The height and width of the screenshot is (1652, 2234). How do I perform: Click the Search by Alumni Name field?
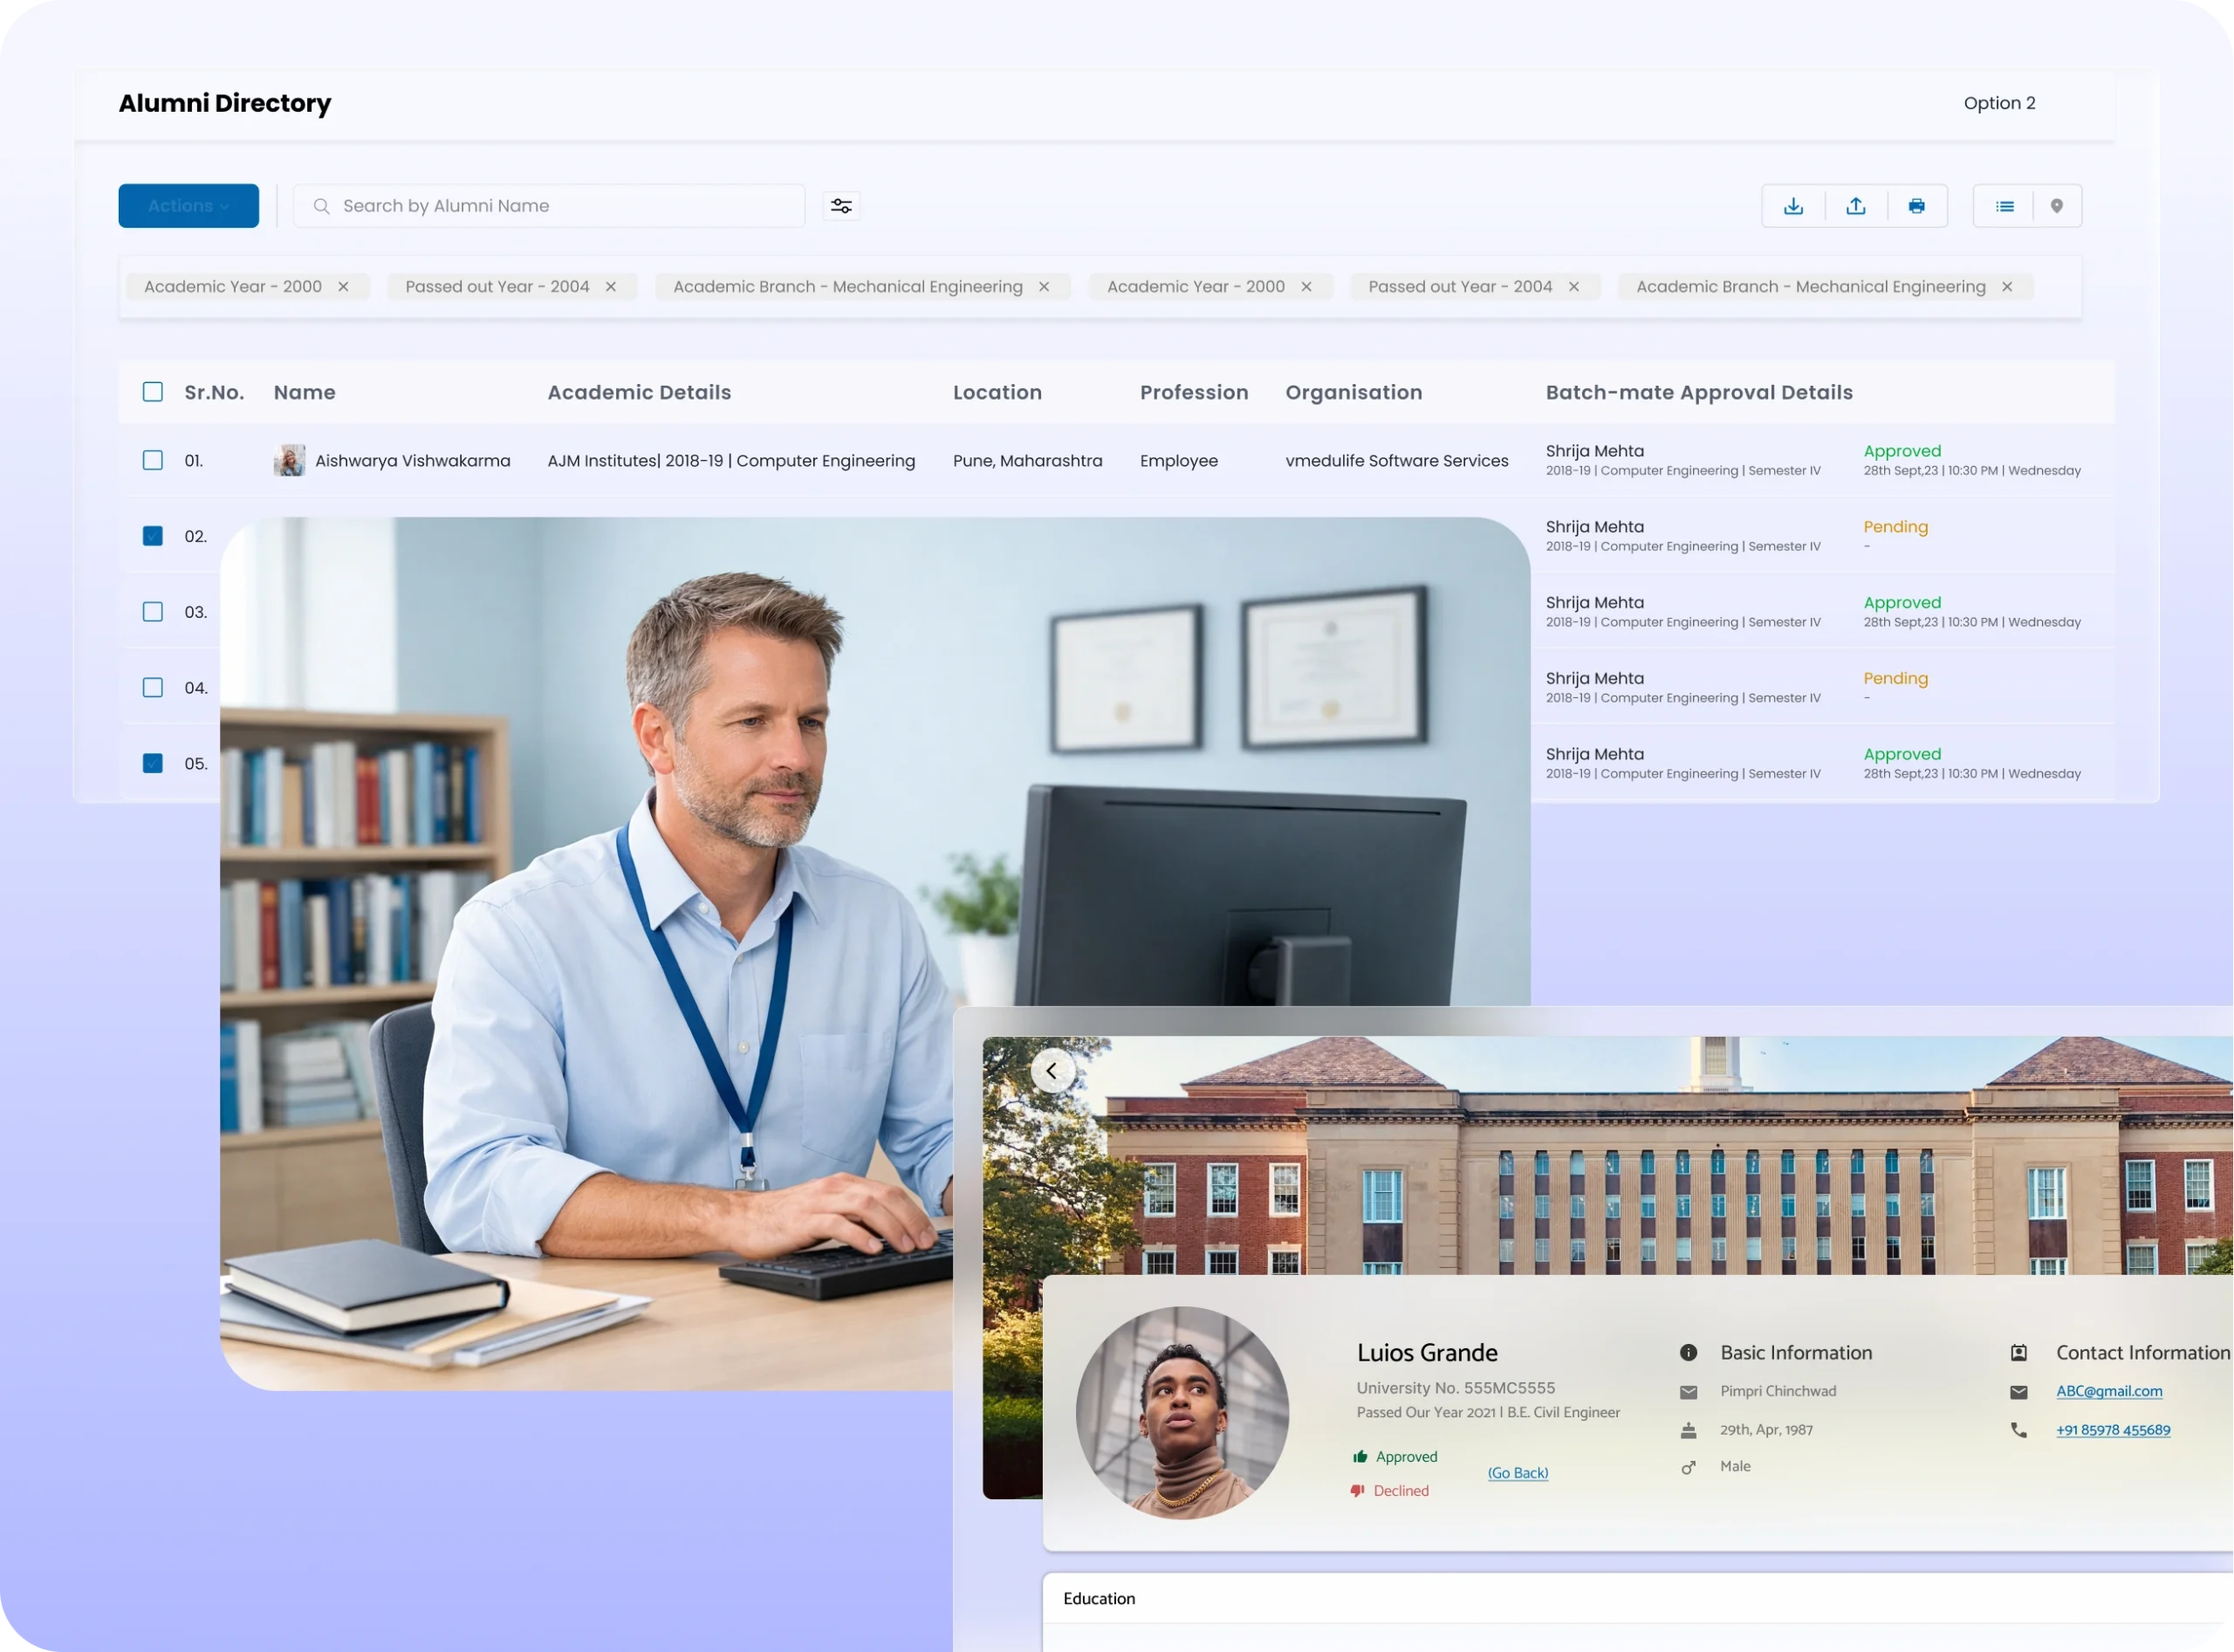560,206
